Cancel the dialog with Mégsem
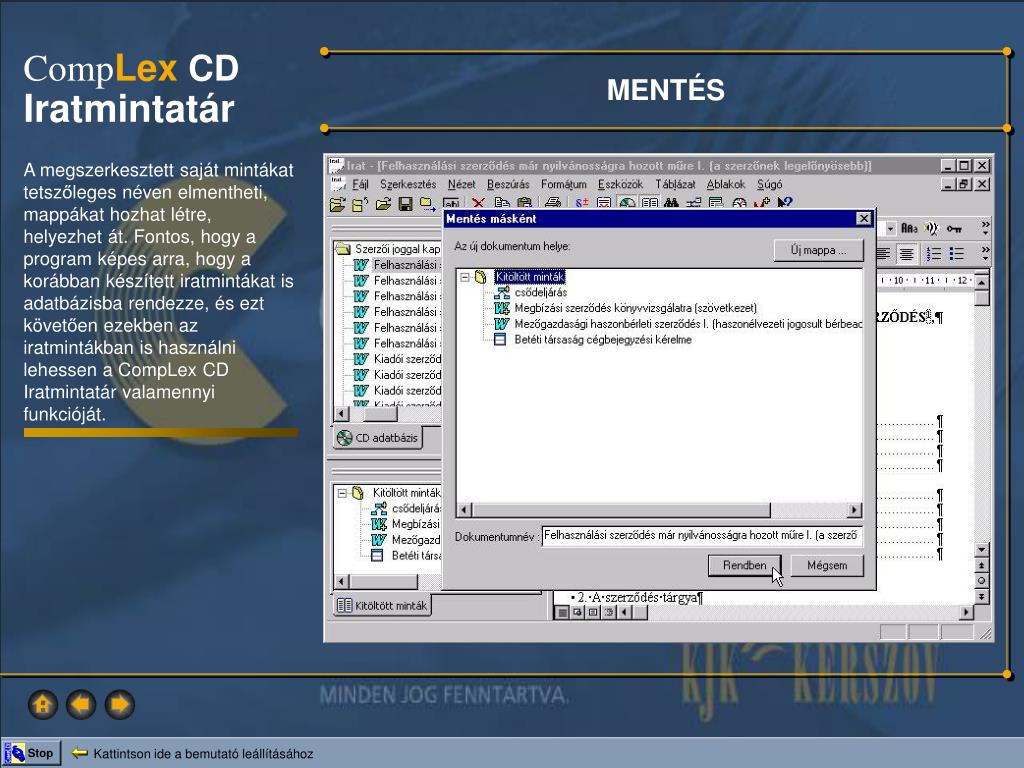This screenshot has height=768, width=1024. point(827,566)
